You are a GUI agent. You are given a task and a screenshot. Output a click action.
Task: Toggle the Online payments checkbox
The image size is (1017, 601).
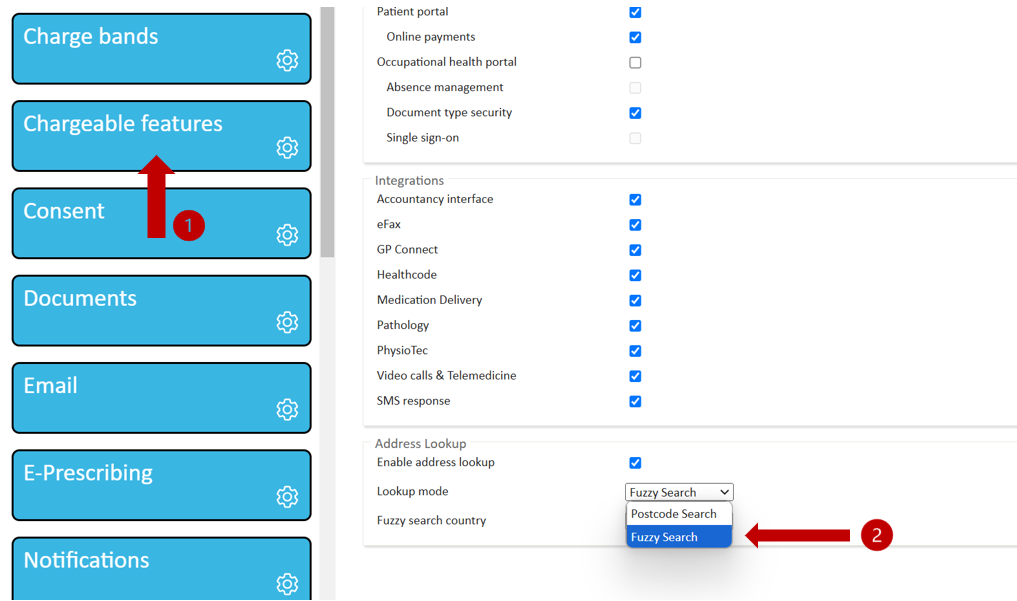pos(635,37)
